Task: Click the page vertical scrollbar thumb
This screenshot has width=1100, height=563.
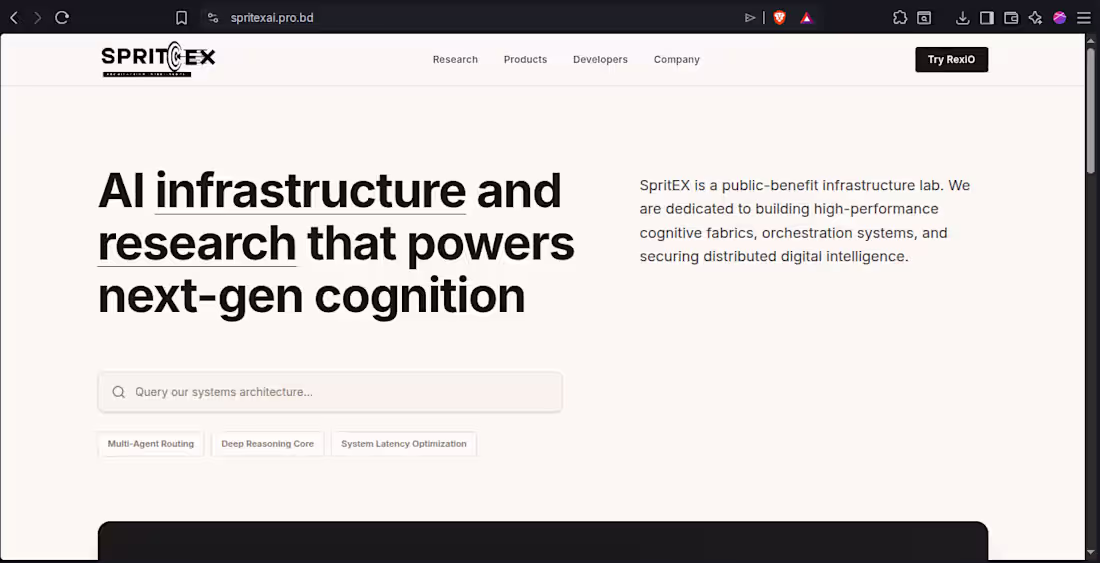Action: point(1091,110)
